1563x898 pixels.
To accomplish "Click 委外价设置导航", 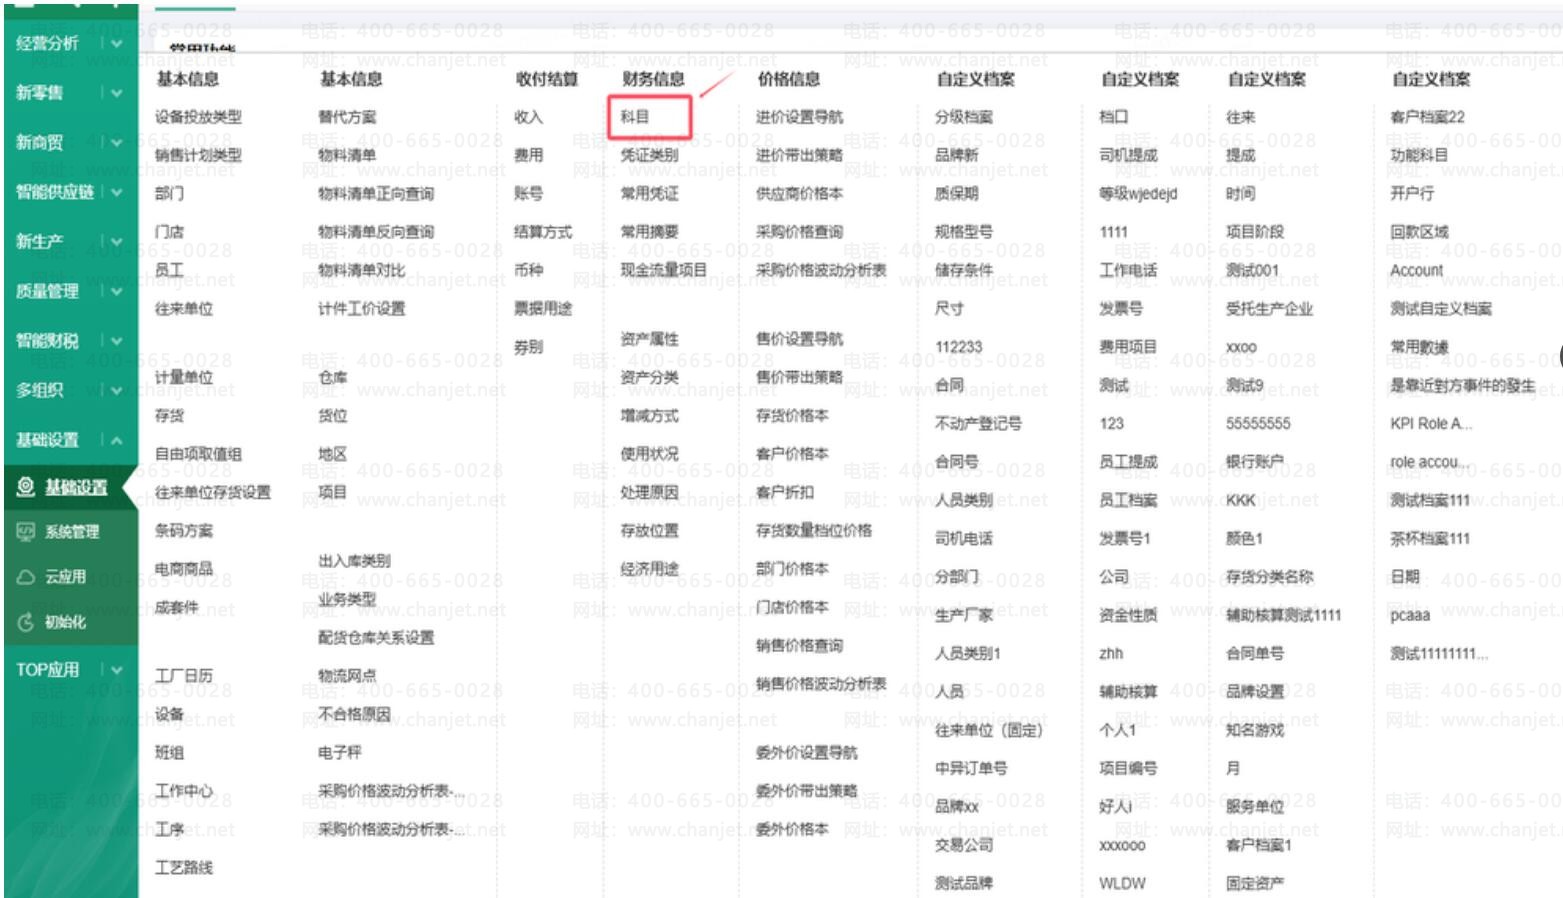I will 806,753.
